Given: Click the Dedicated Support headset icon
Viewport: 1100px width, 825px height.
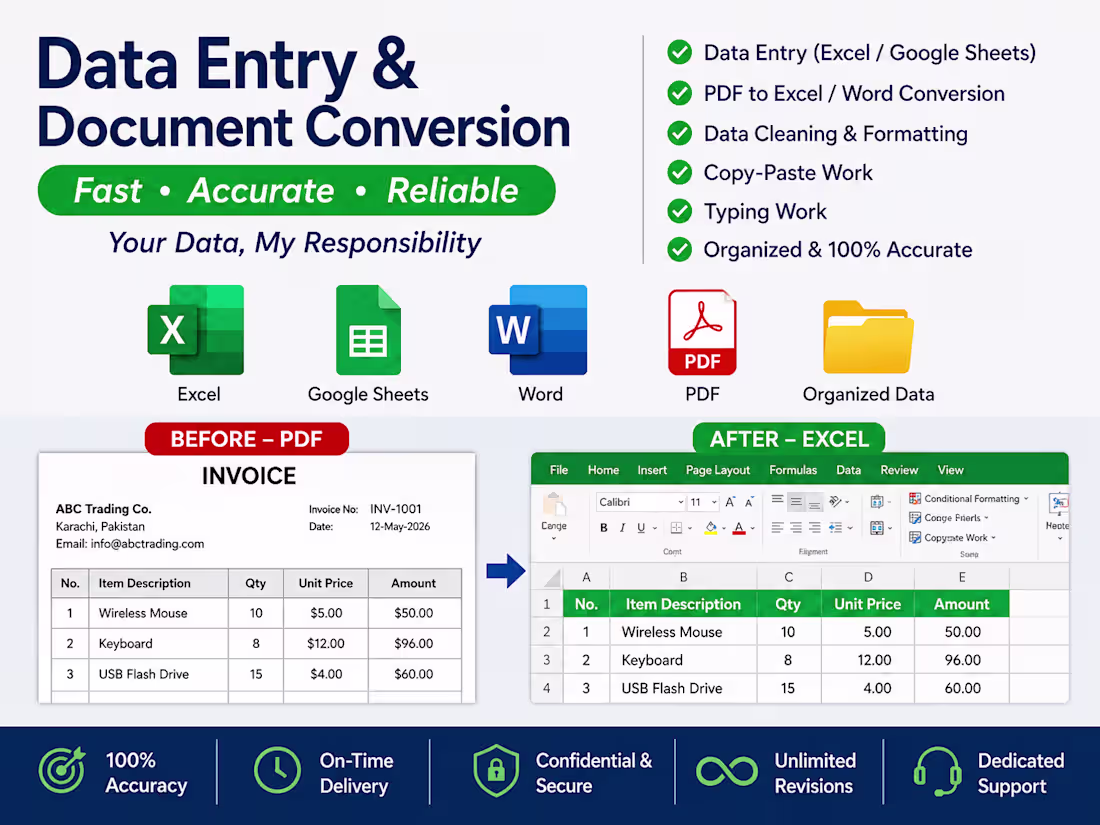Looking at the screenshot, I should pyautogui.click(x=937, y=772).
